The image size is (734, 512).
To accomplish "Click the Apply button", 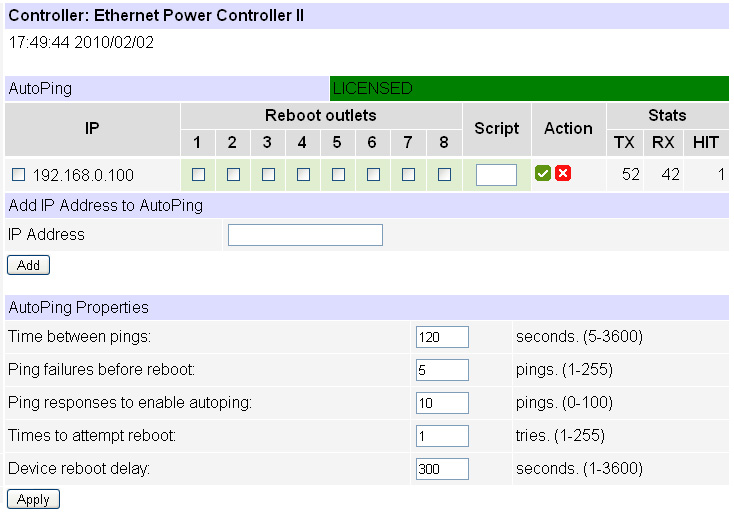I will [33, 499].
